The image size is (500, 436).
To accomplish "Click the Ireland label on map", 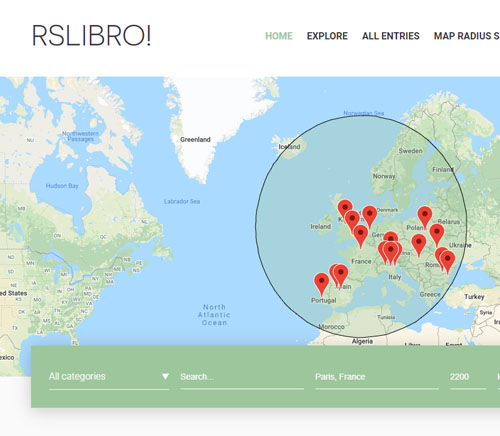I will [321, 226].
